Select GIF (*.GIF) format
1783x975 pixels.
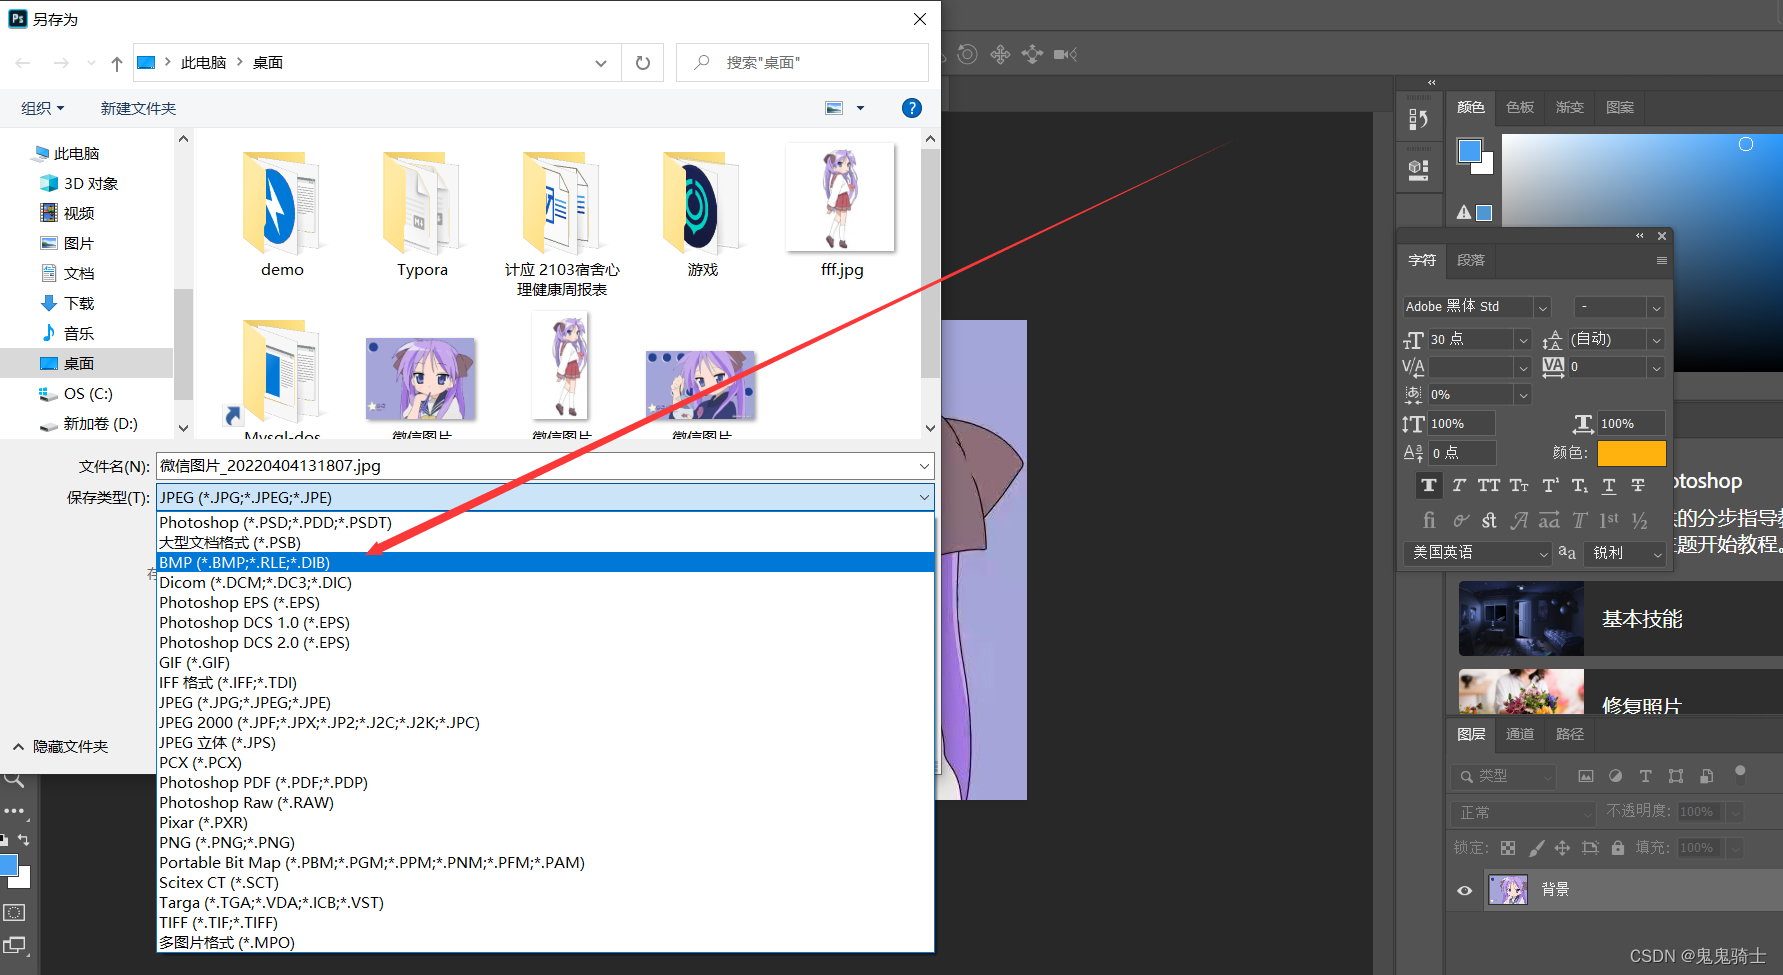[x=545, y=662]
